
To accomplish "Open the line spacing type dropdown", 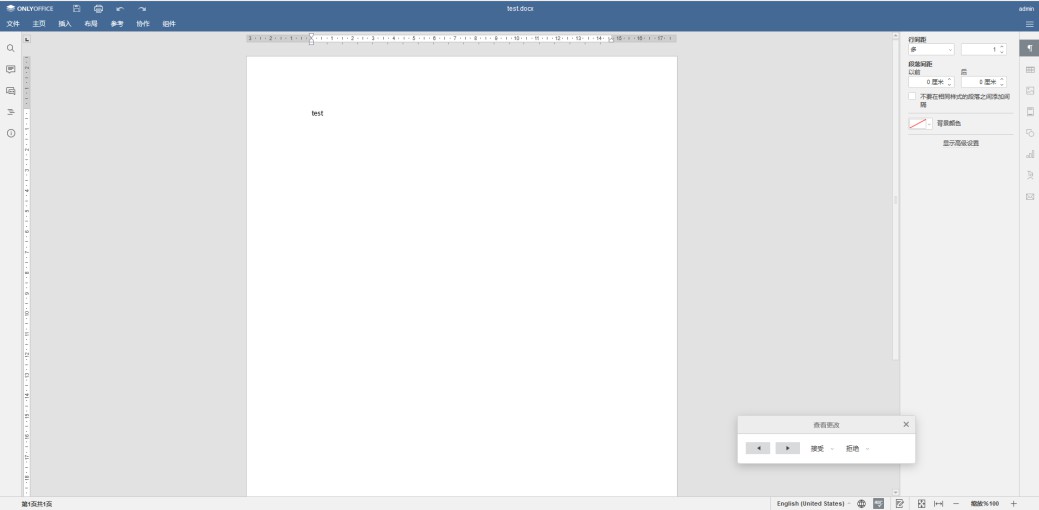I will 931,49.
